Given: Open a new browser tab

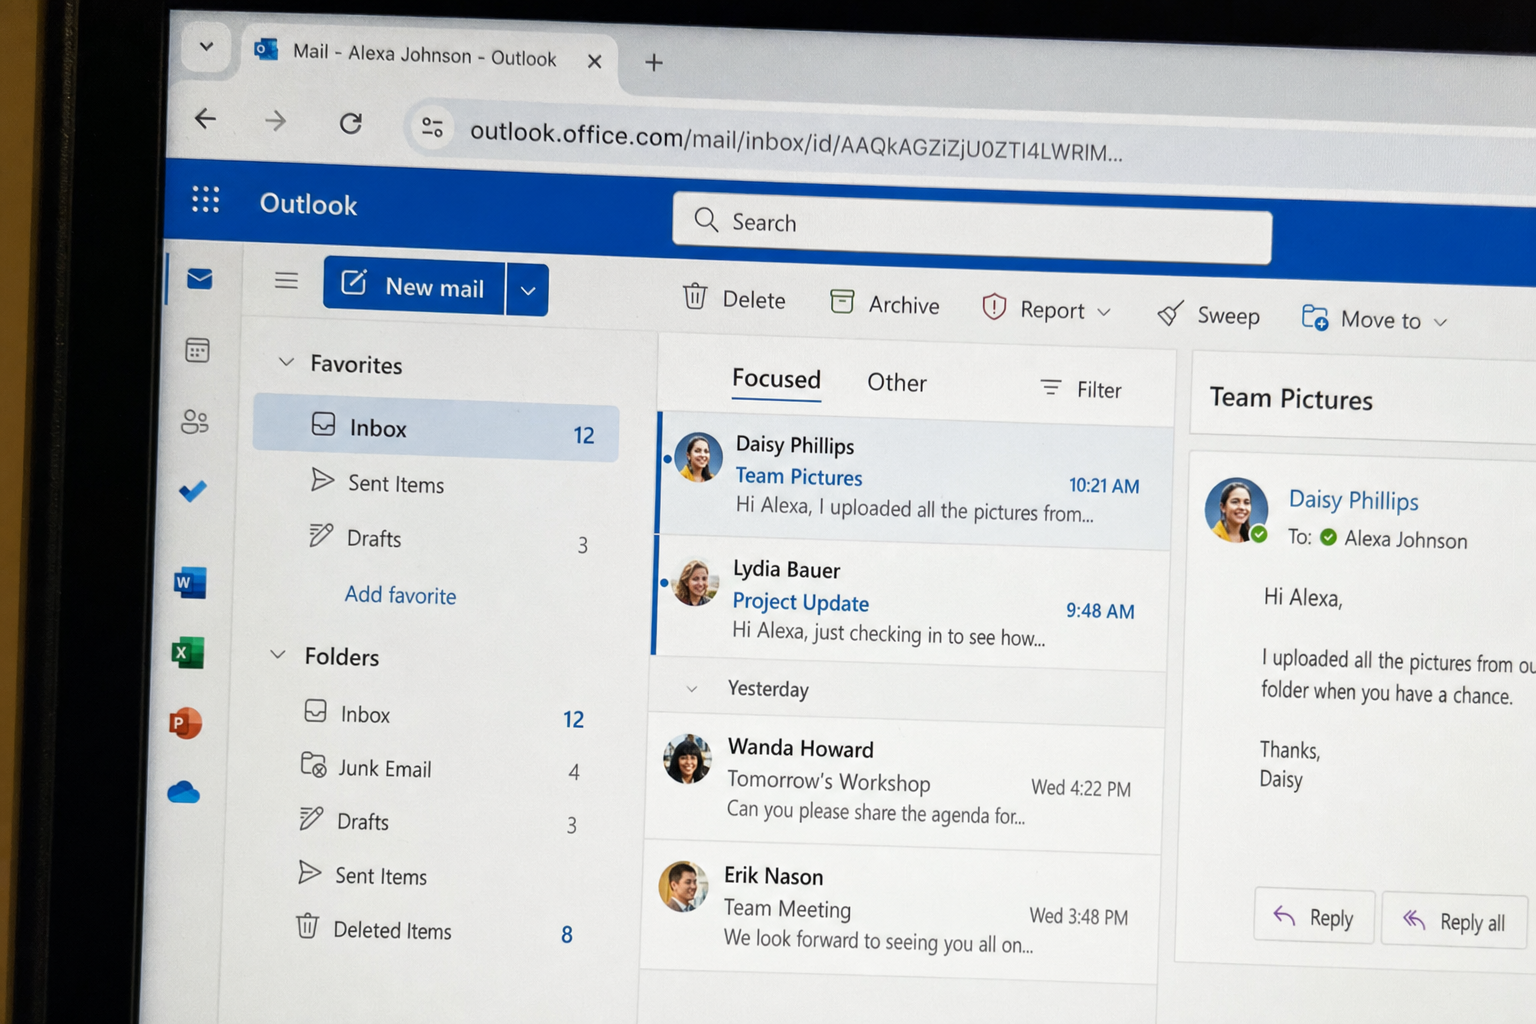Looking at the screenshot, I should click(x=654, y=63).
